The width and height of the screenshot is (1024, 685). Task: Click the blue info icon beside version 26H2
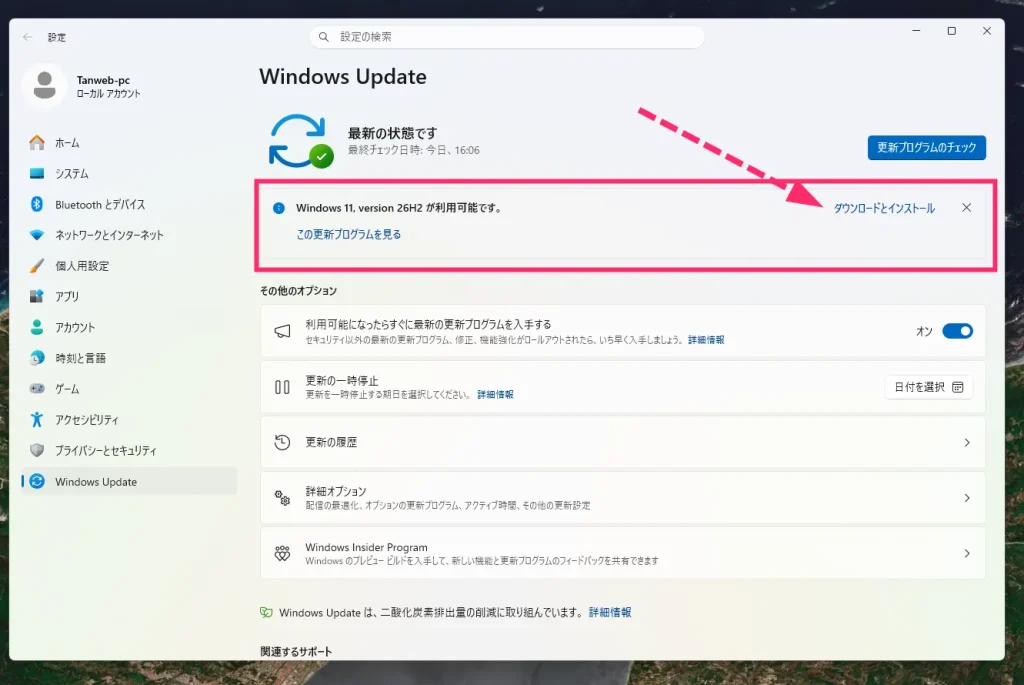pyautogui.click(x=279, y=208)
